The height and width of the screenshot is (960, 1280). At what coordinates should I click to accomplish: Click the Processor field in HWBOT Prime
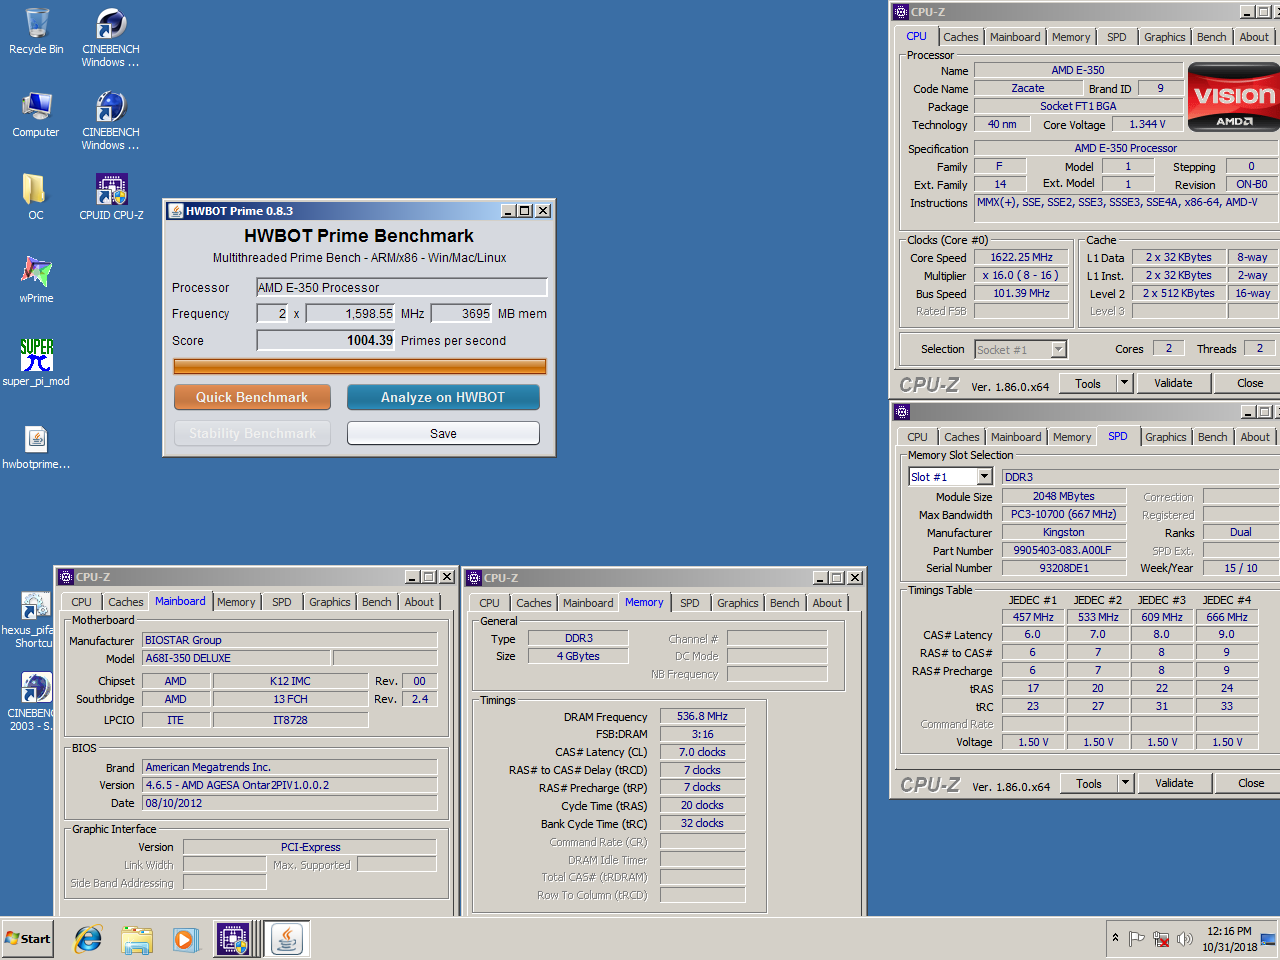pos(402,287)
